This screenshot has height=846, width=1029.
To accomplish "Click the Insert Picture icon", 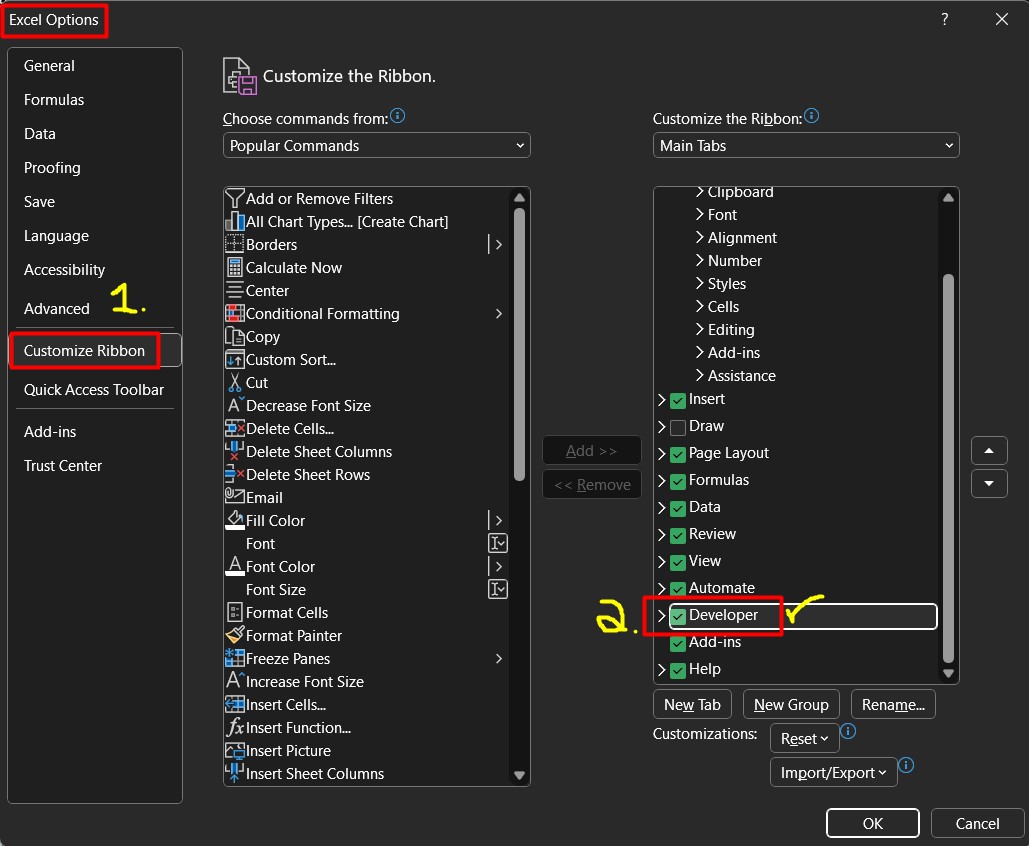I will coord(234,750).
